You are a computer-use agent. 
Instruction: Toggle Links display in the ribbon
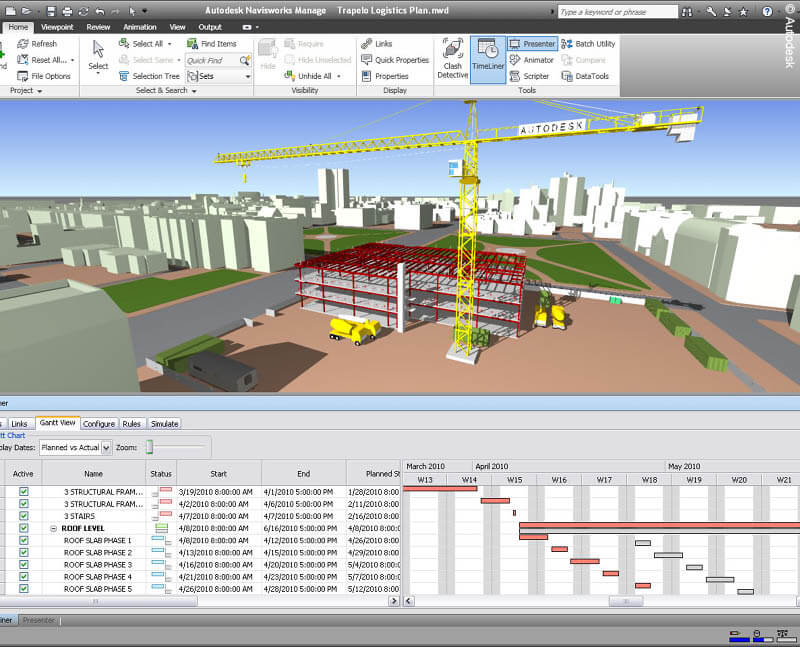377,44
